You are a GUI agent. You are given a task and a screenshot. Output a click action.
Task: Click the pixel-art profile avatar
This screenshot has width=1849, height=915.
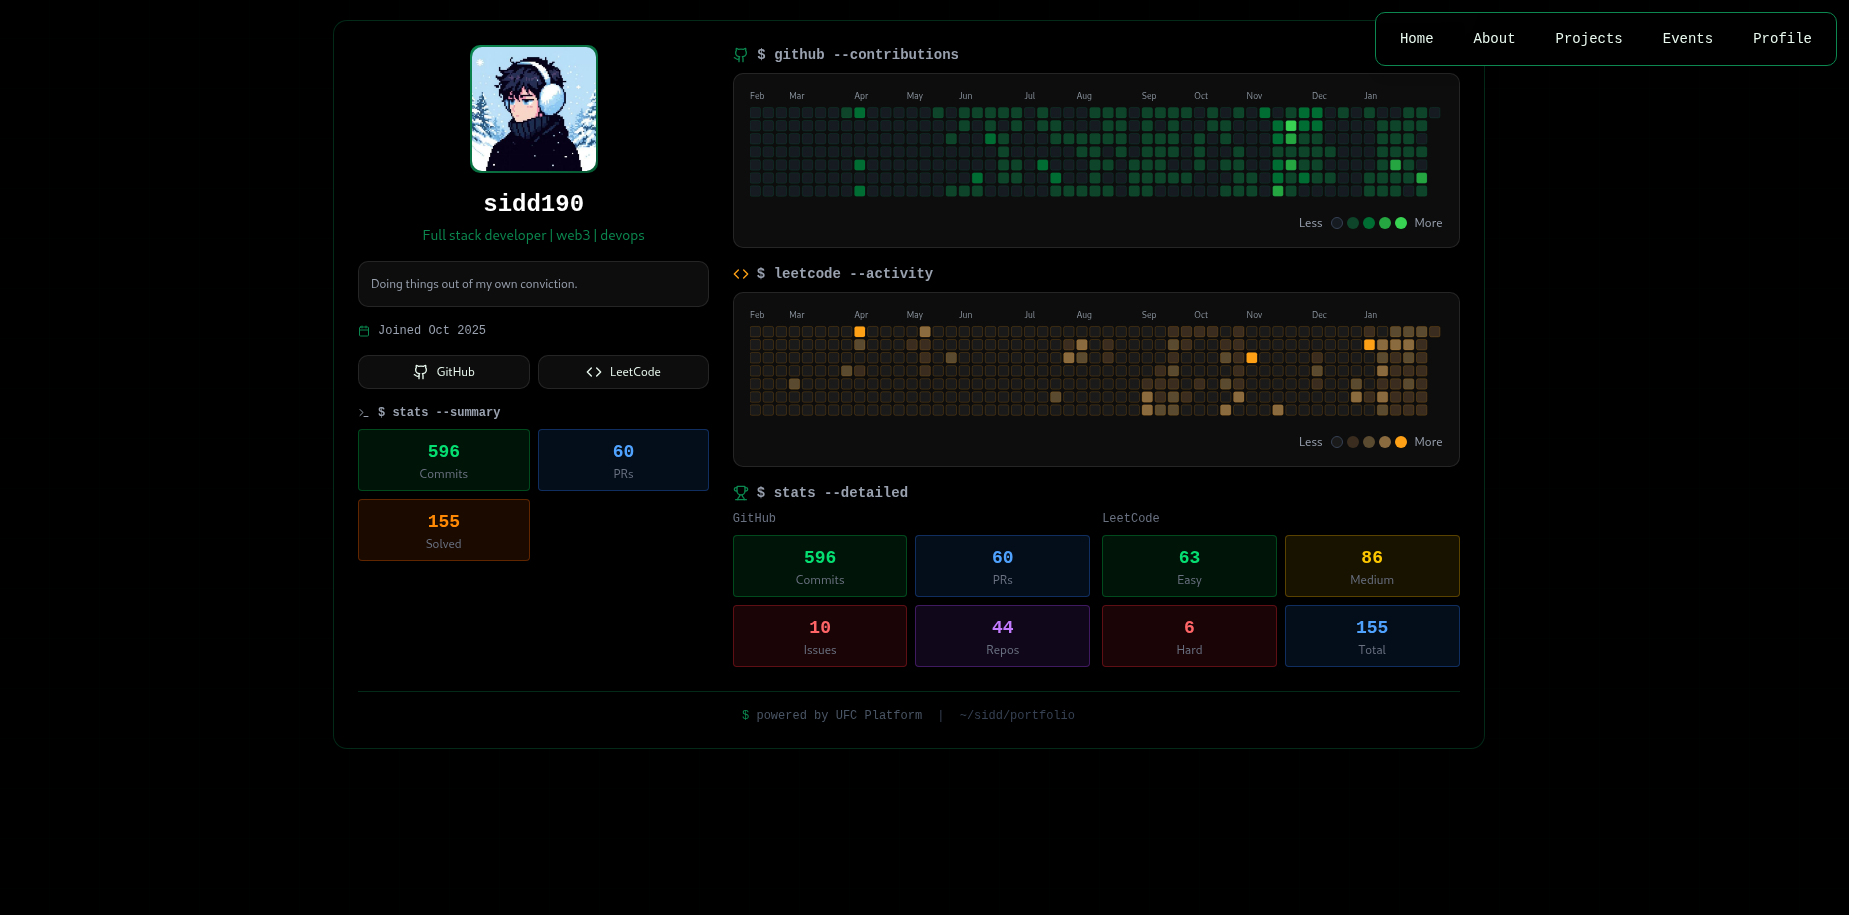534,109
